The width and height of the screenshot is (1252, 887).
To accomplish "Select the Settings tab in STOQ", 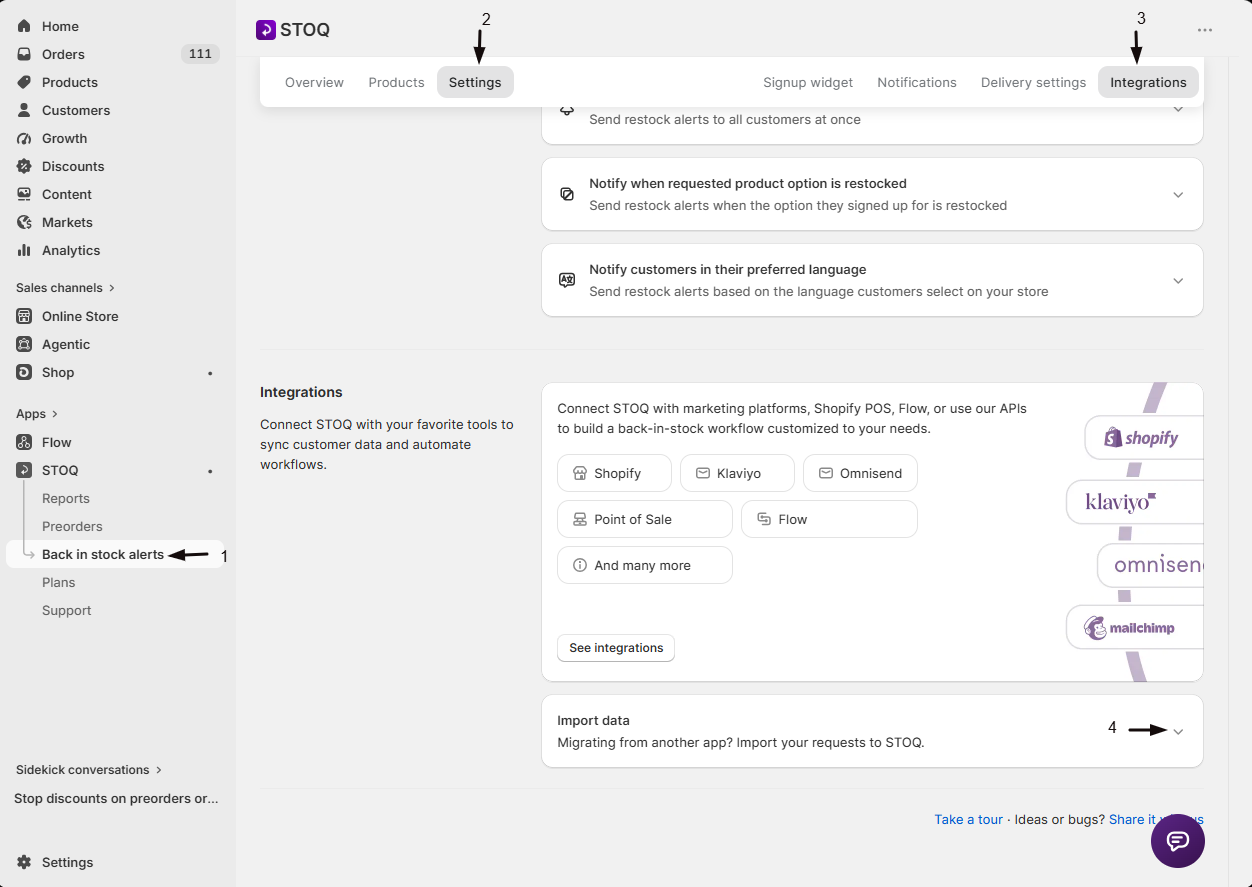I will coord(475,82).
